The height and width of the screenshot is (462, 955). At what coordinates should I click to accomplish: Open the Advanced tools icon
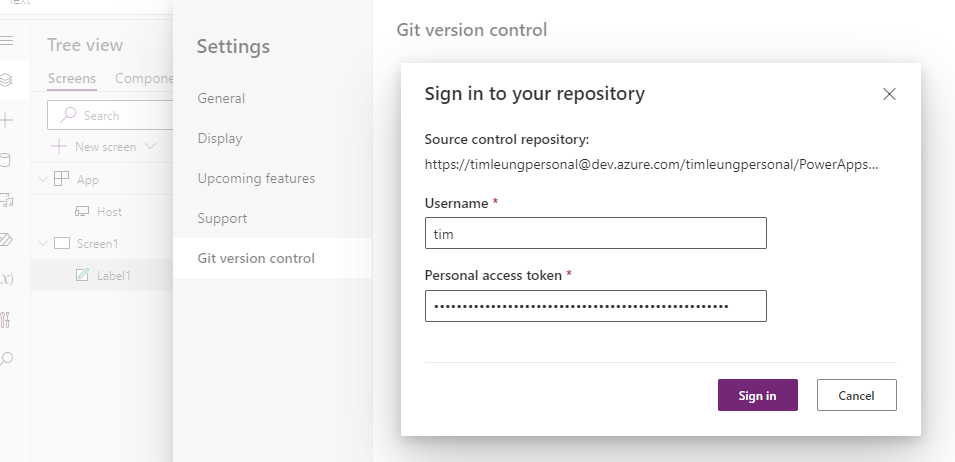point(5,320)
